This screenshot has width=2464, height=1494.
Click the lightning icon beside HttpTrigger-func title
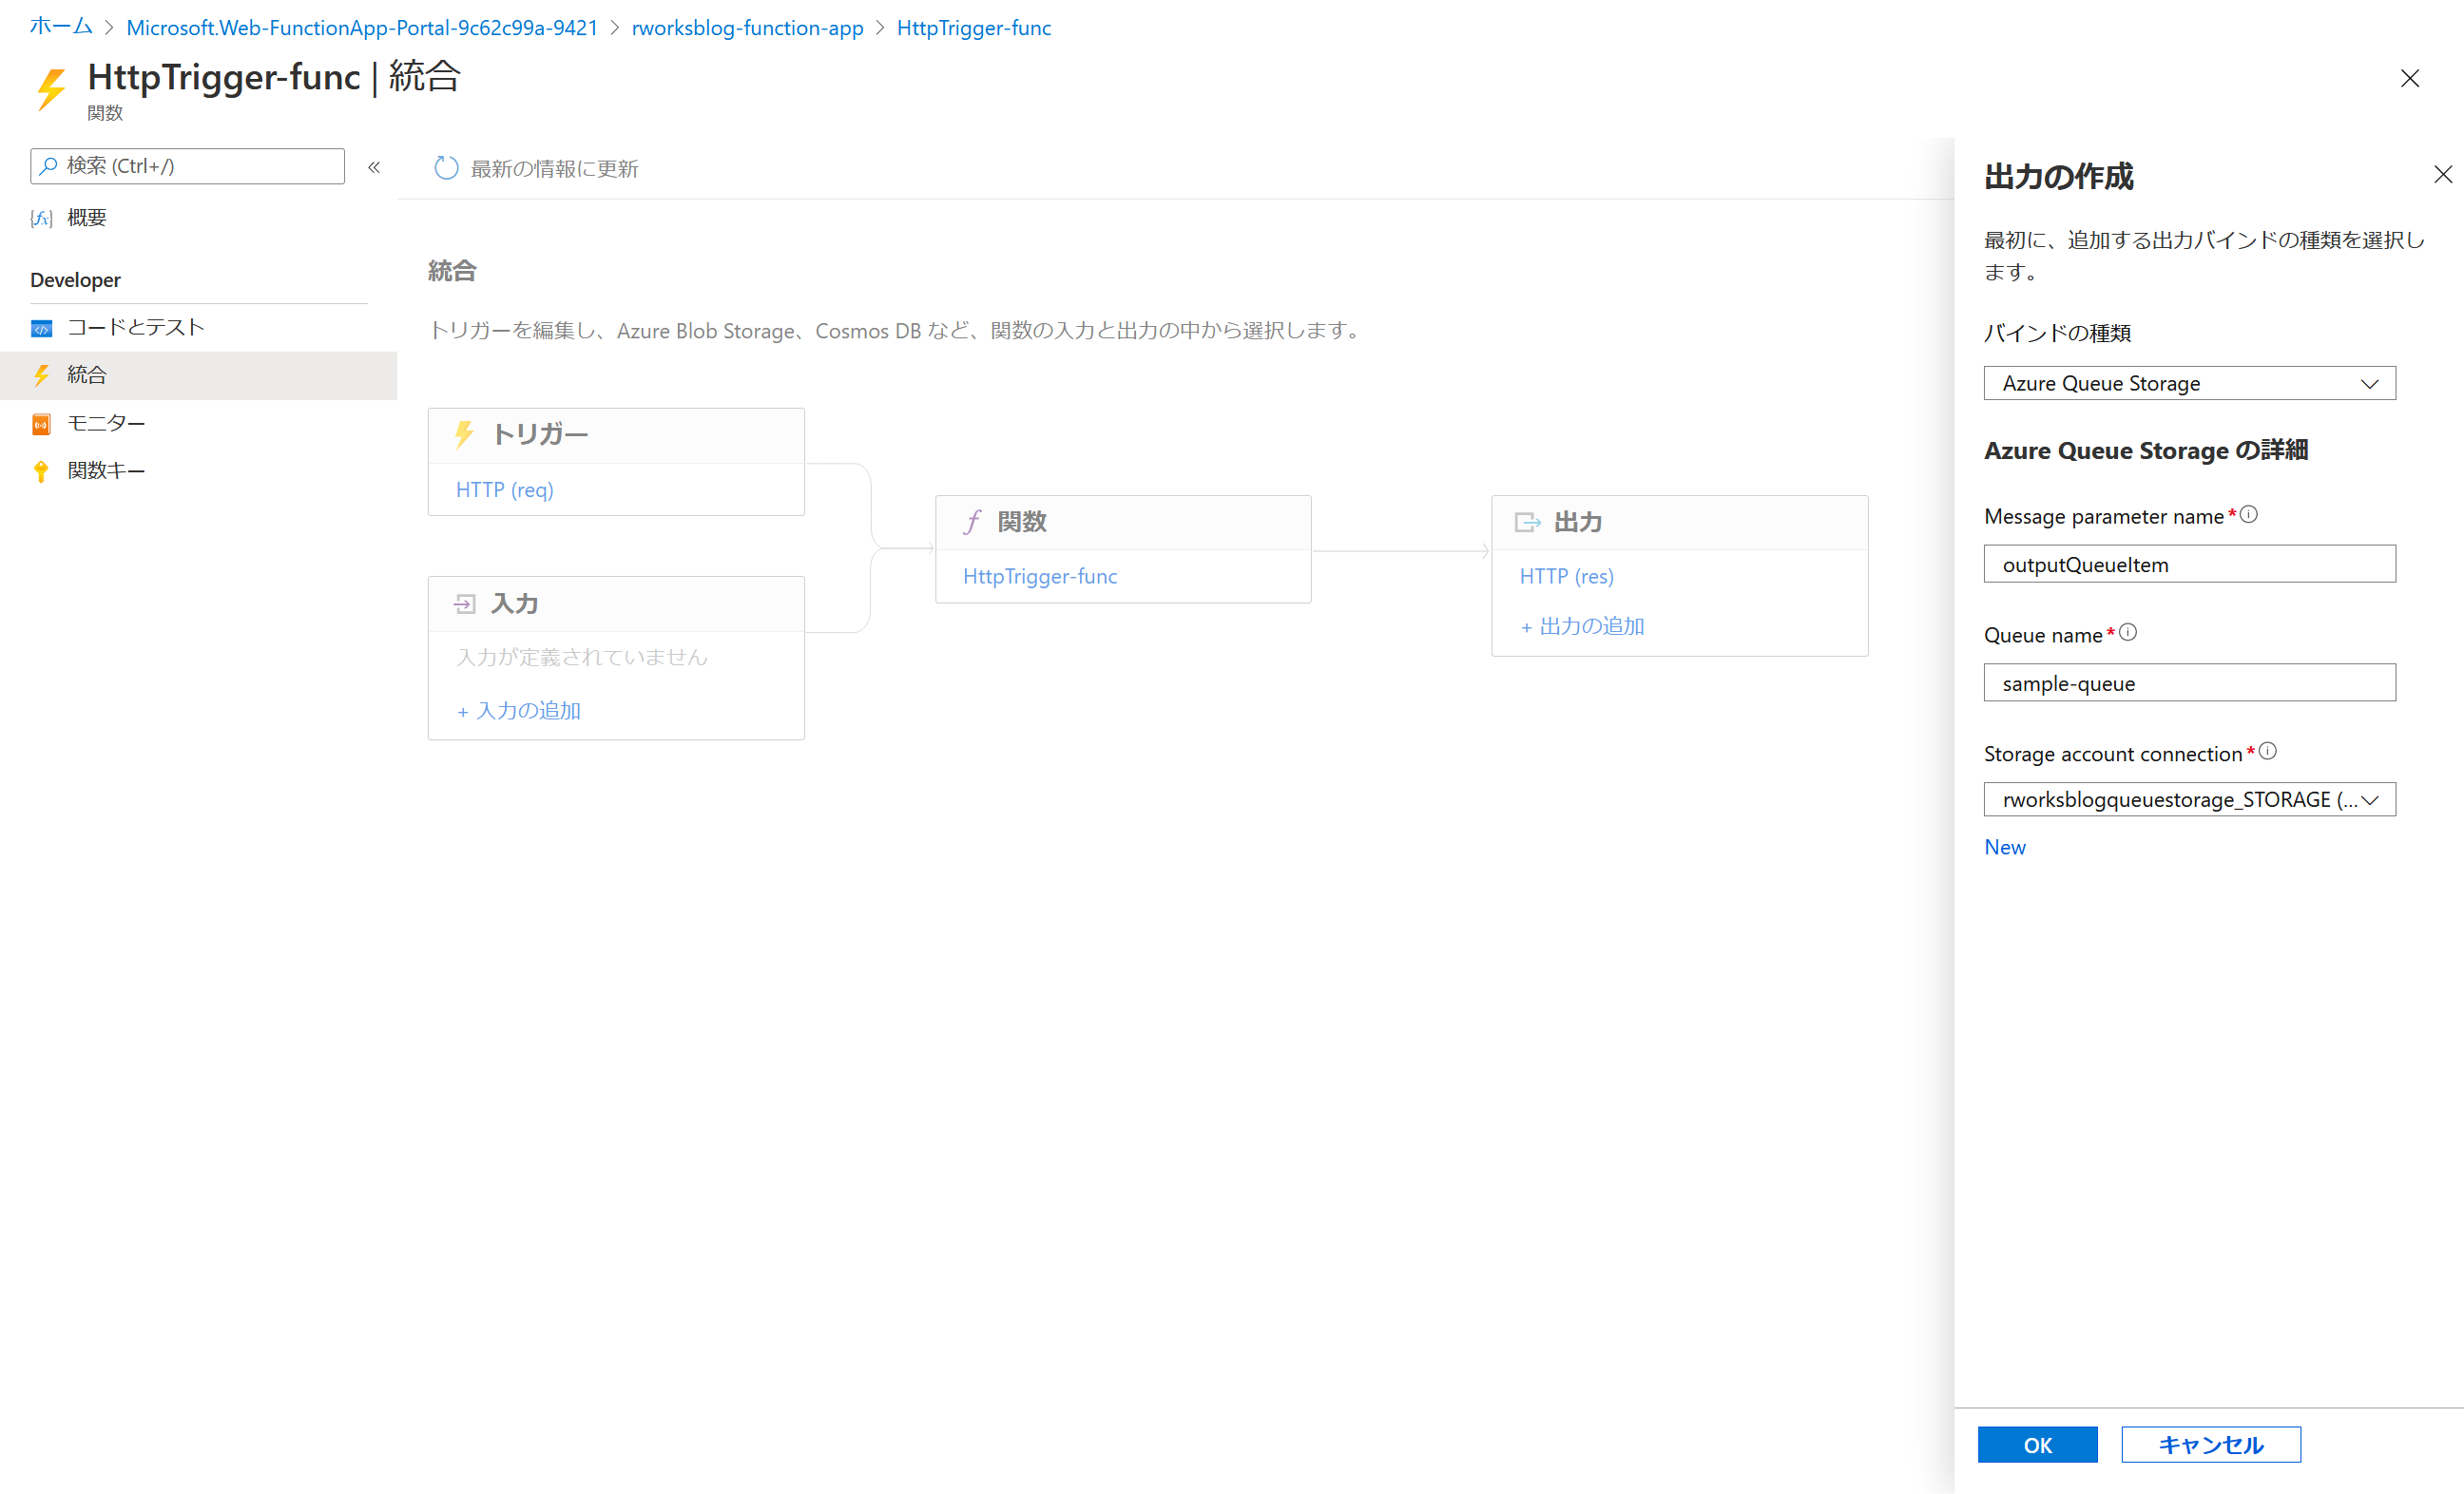[x=52, y=88]
